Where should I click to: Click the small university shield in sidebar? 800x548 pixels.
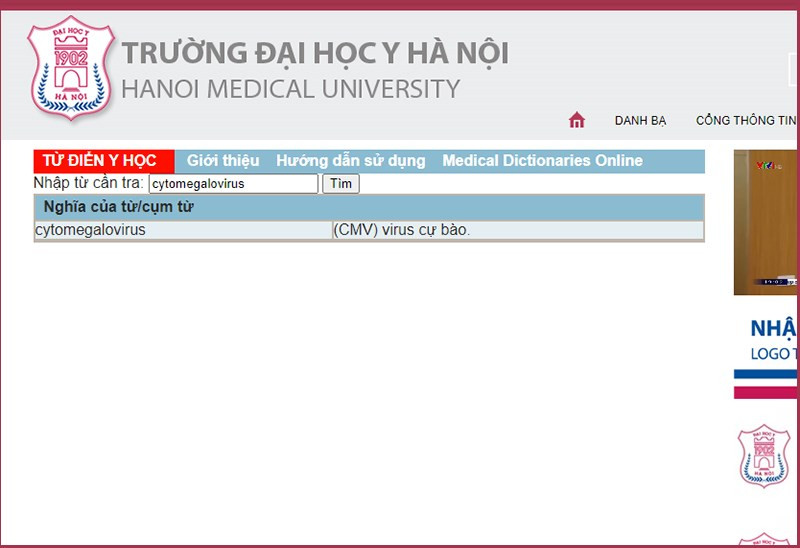[x=764, y=455]
